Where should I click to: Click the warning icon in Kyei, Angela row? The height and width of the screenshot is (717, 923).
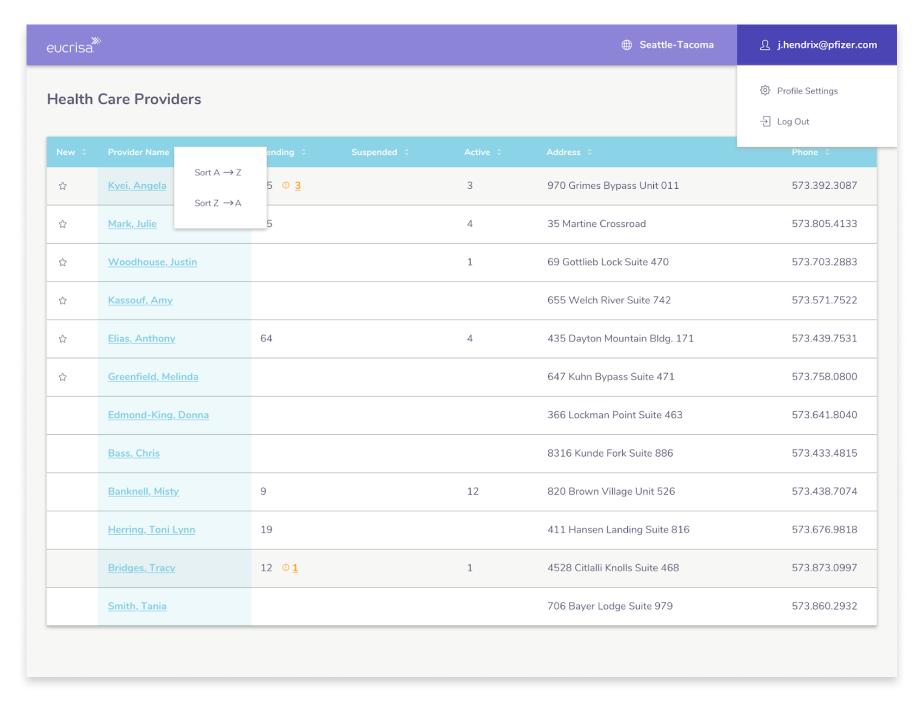[285, 185]
